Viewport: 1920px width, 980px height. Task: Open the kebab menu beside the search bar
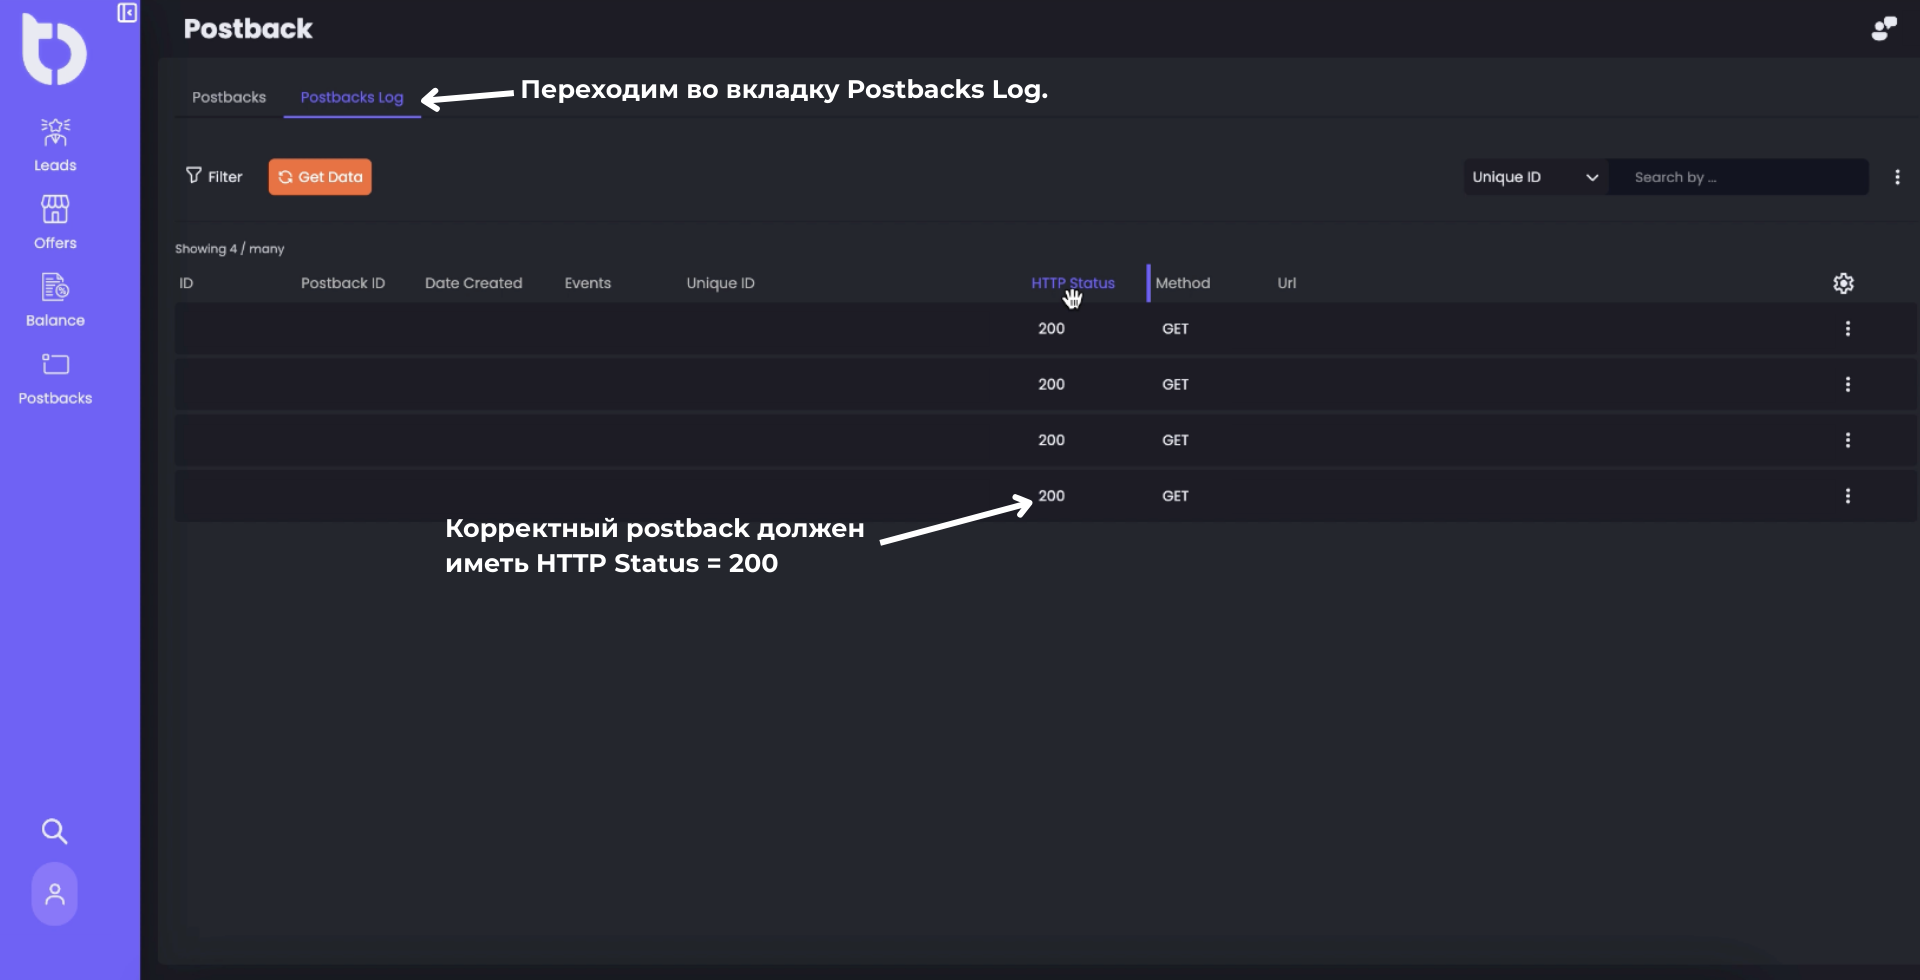[x=1898, y=176]
